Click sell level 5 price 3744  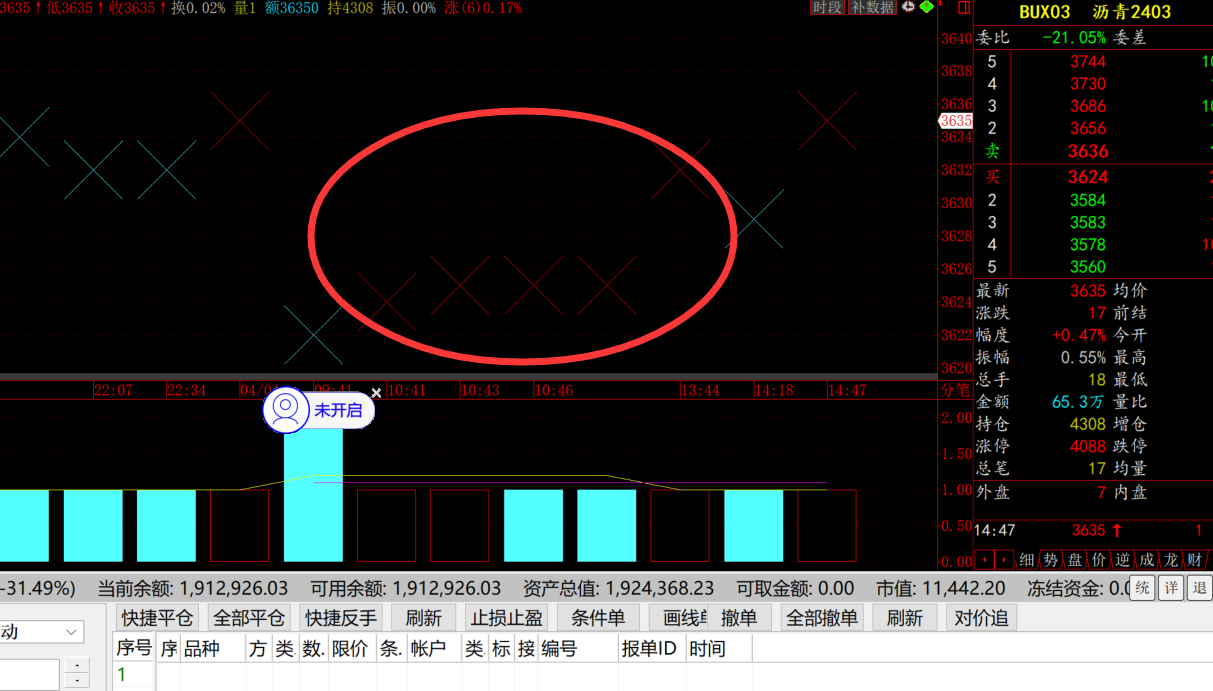1088,62
